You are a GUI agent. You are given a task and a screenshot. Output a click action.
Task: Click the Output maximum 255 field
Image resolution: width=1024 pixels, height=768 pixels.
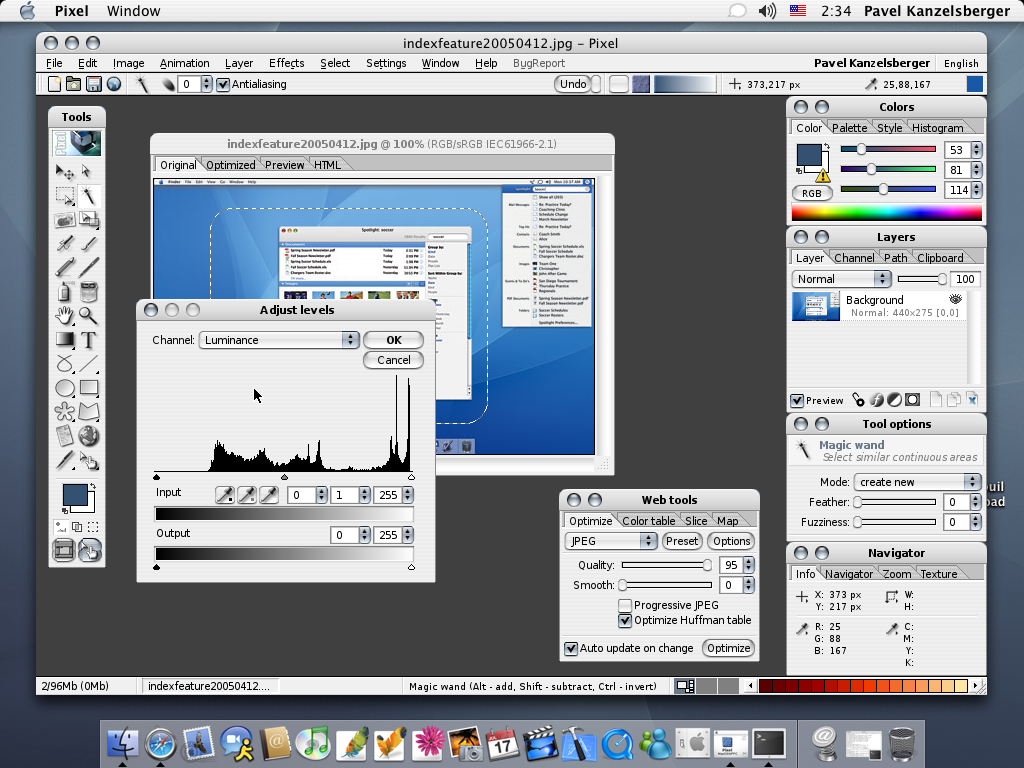tap(389, 535)
